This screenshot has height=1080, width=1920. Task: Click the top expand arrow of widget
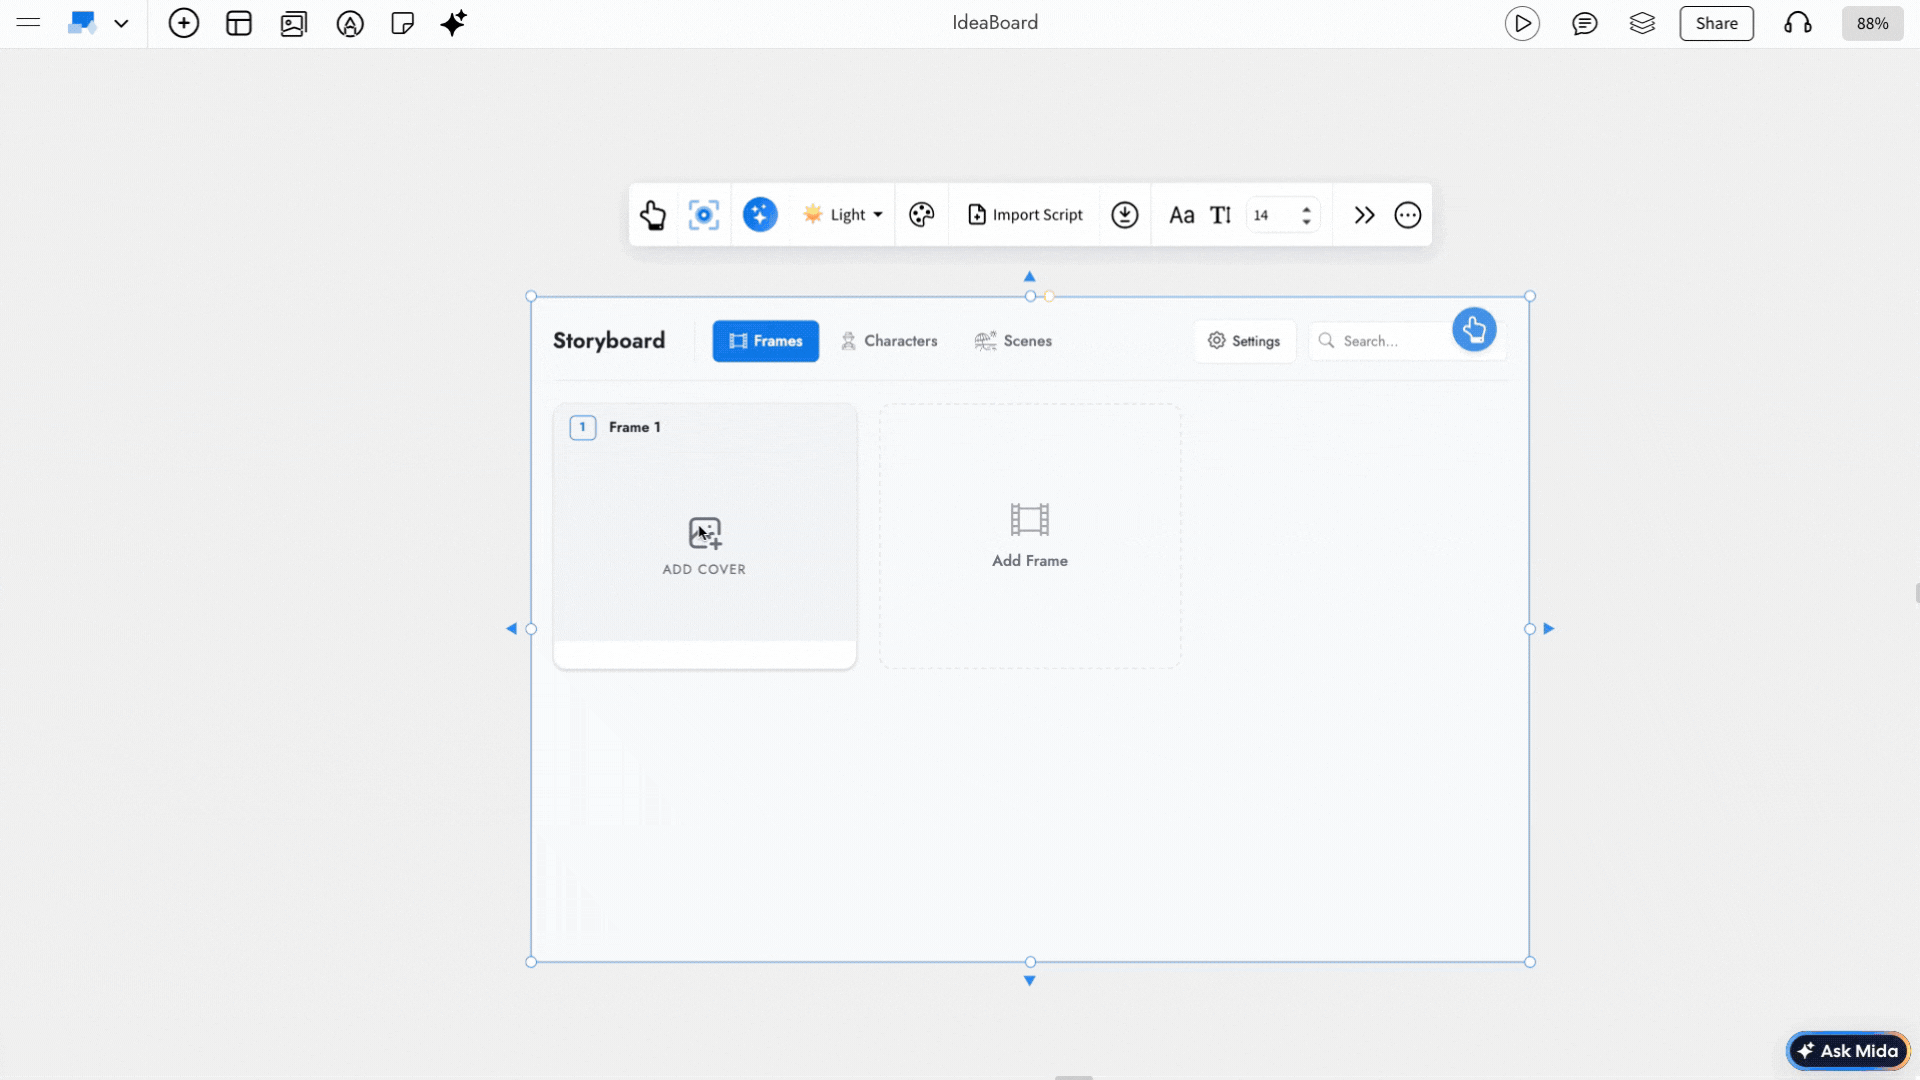tap(1029, 276)
